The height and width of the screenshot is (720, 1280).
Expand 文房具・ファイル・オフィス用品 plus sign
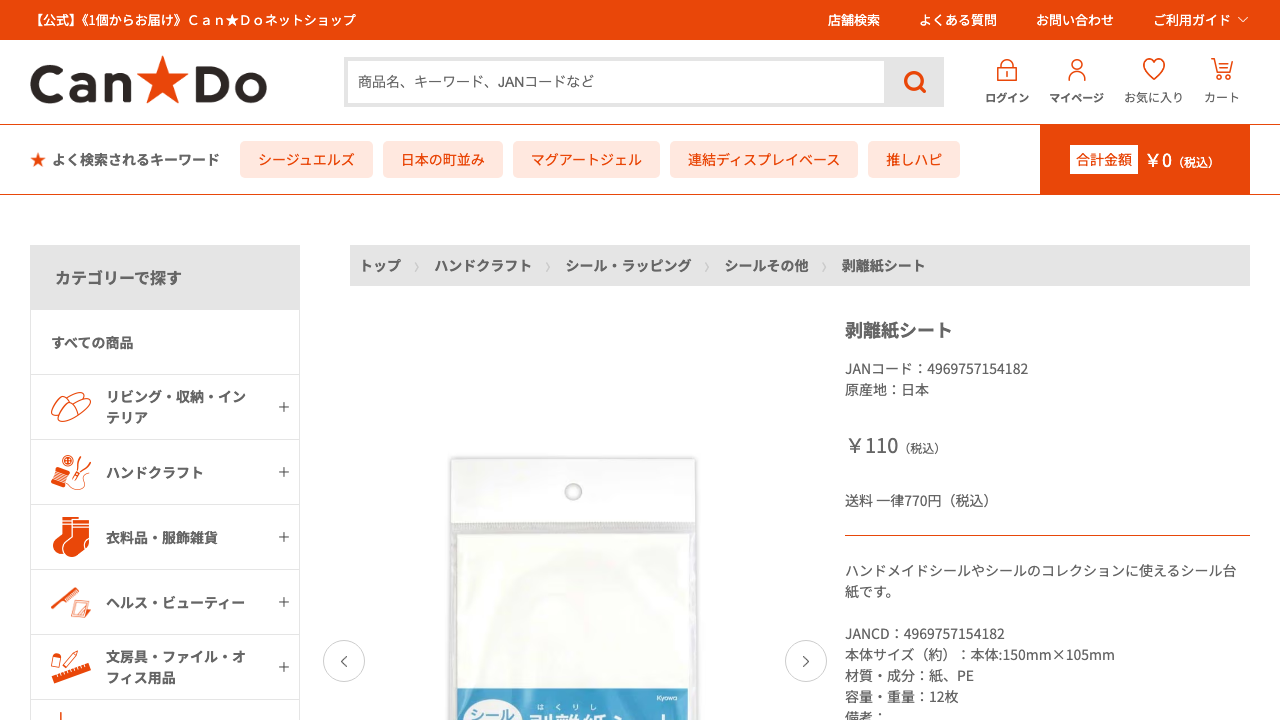tap(284, 667)
